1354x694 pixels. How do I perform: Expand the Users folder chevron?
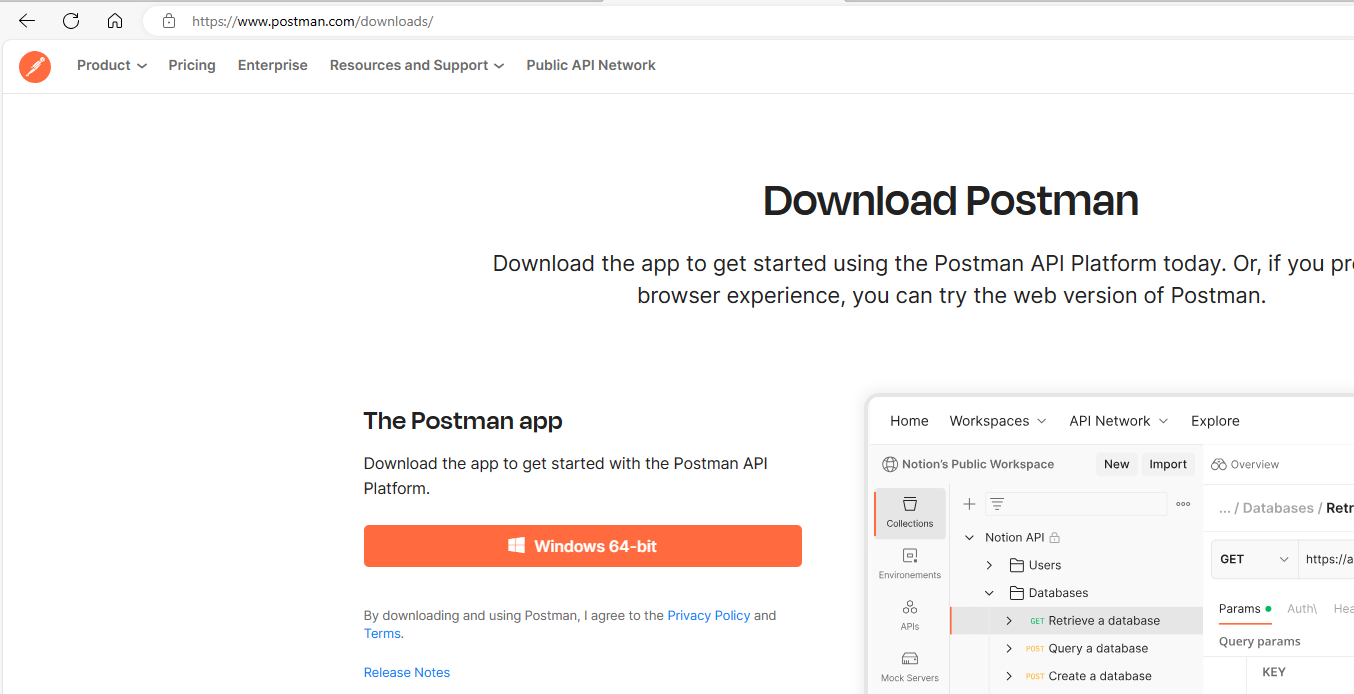(x=989, y=565)
